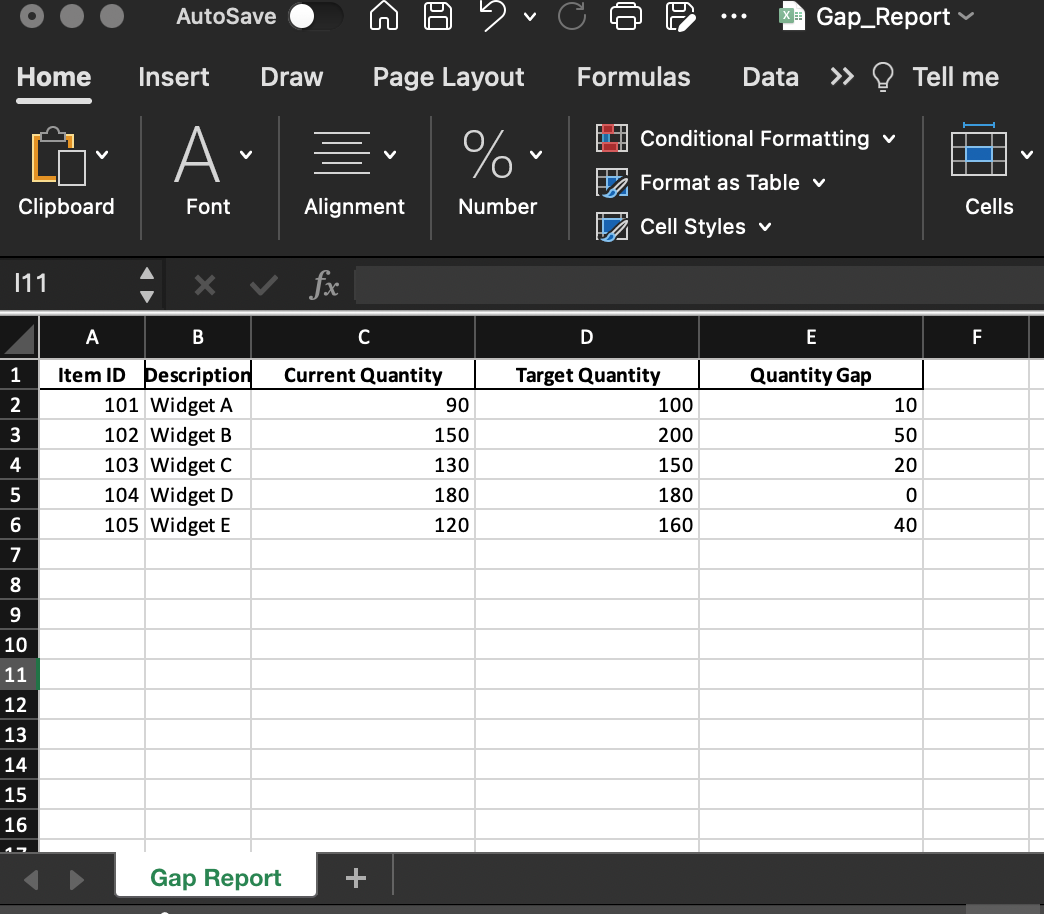
Task: Select the Quantity Gap header cell
Action: click(810, 375)
